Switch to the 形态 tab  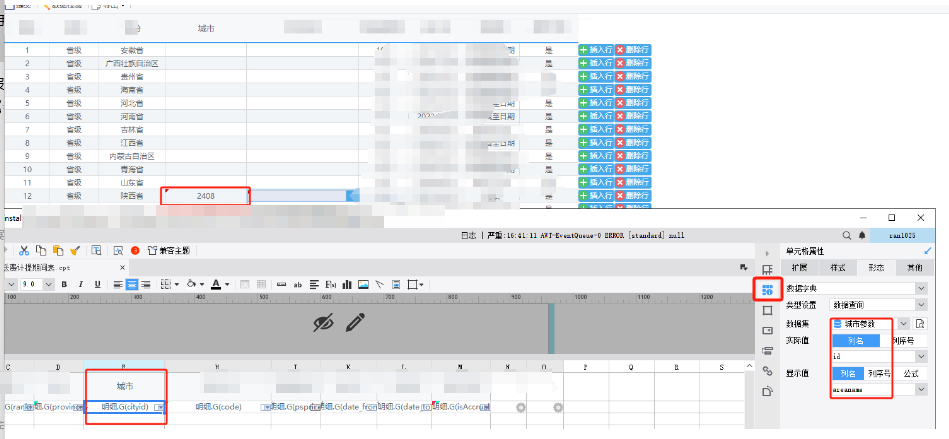876,268
